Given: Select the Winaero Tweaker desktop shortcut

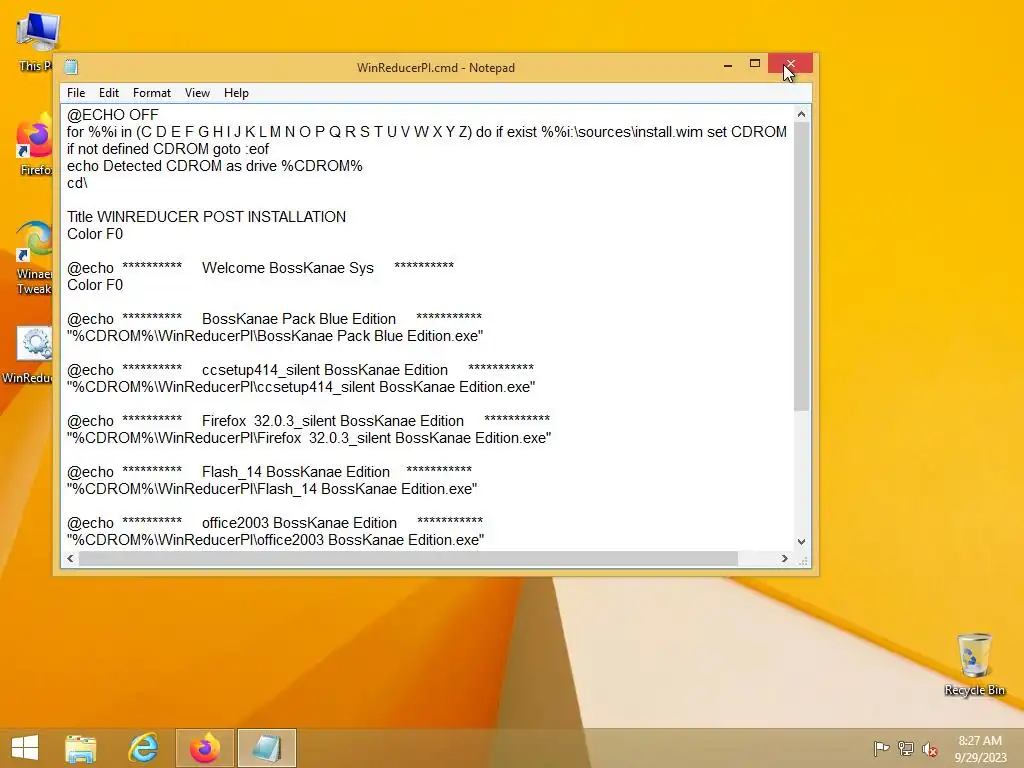Looking at the screenshot, I should coord(34,258).
